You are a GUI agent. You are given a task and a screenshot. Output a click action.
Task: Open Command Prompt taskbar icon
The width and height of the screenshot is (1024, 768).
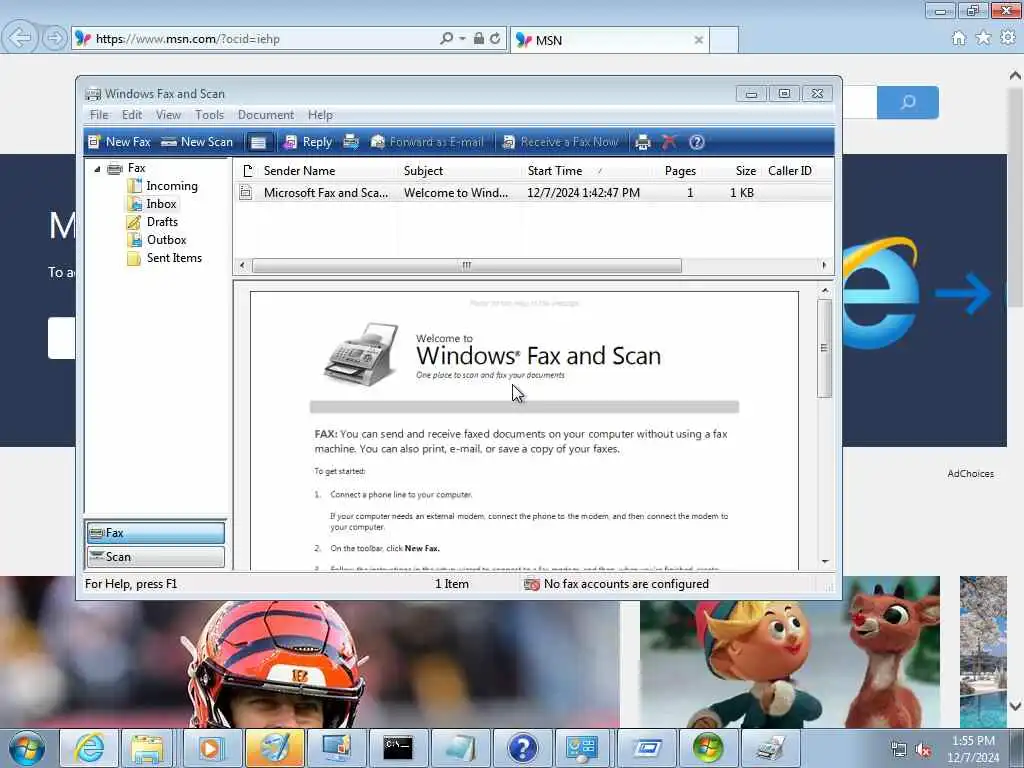point(398,748)
